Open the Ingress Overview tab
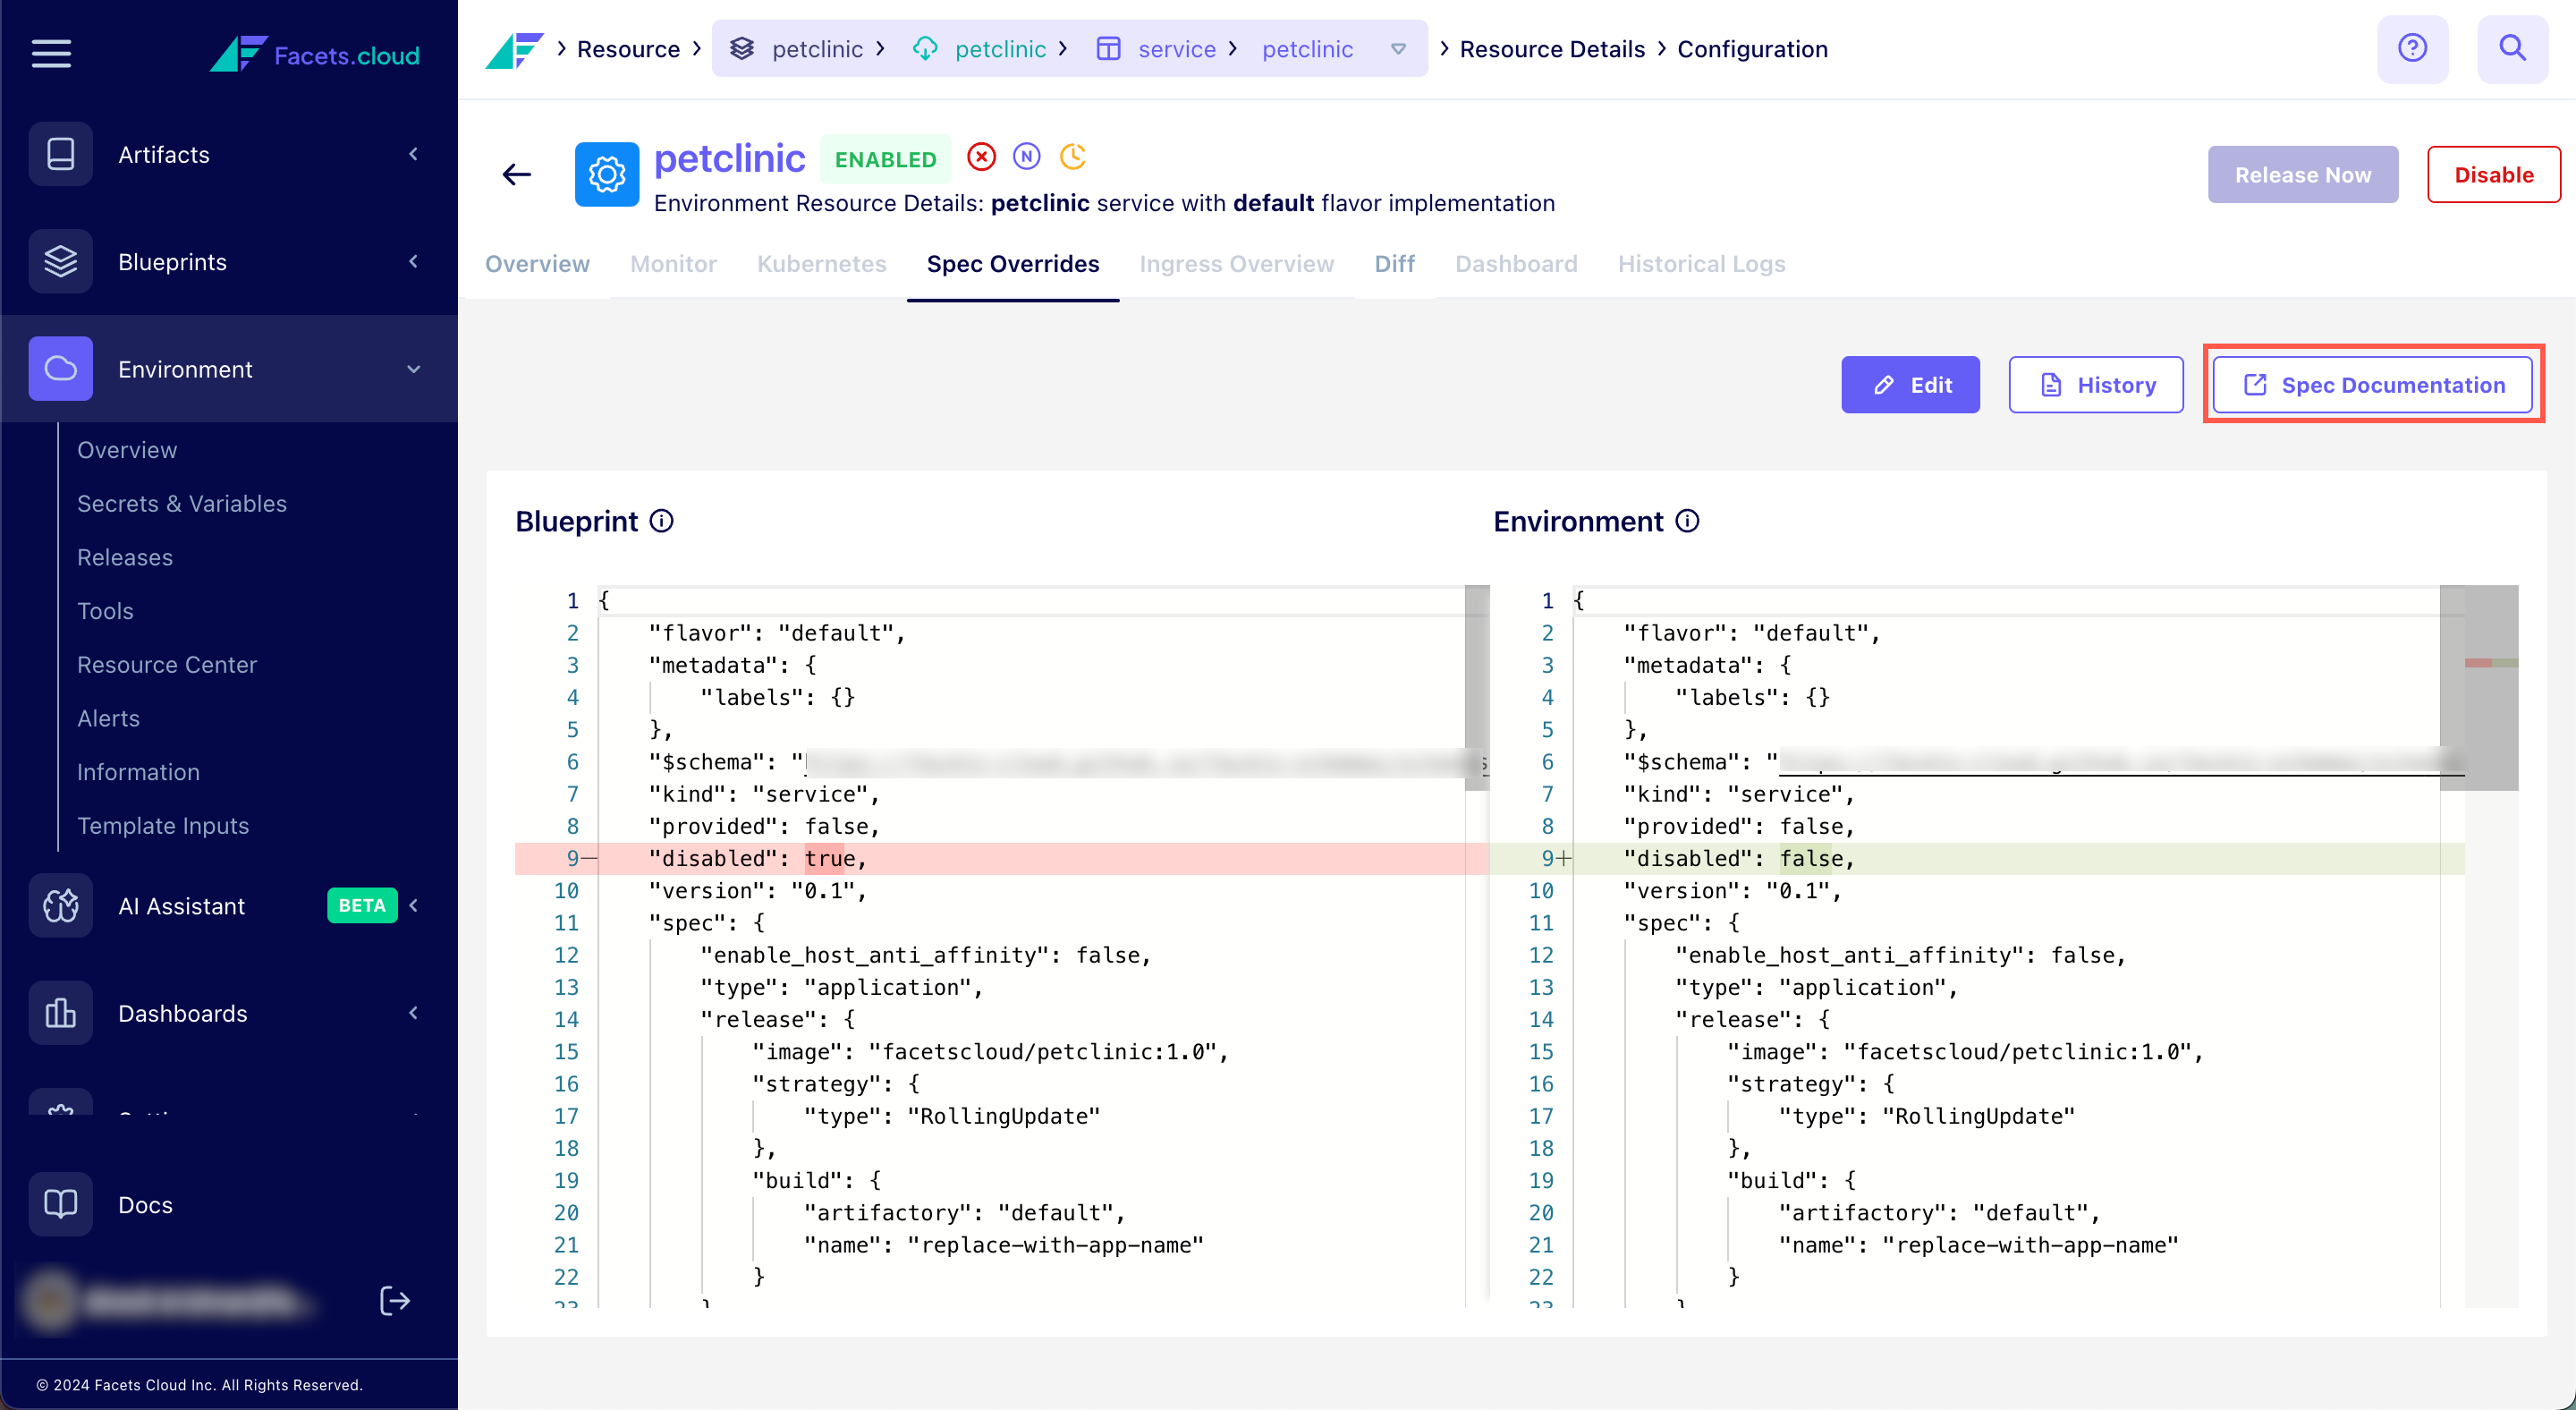Screen dimensions: 2576x1410 click(1236, 264)
